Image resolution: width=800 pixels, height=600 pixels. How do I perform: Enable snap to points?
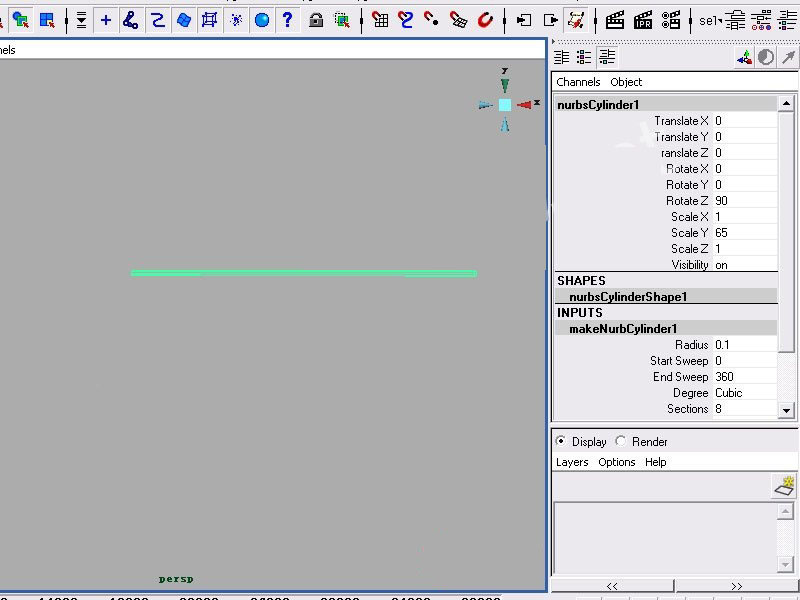pyautogui.click(x=432, y=20)
